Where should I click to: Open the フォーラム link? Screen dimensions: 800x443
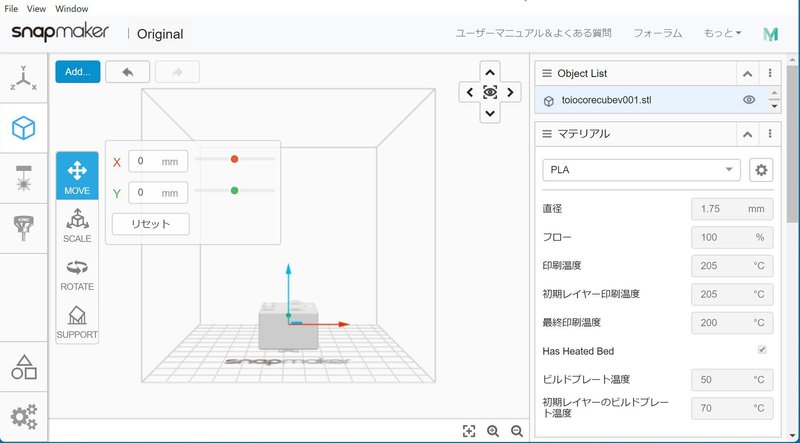[658, 34]
